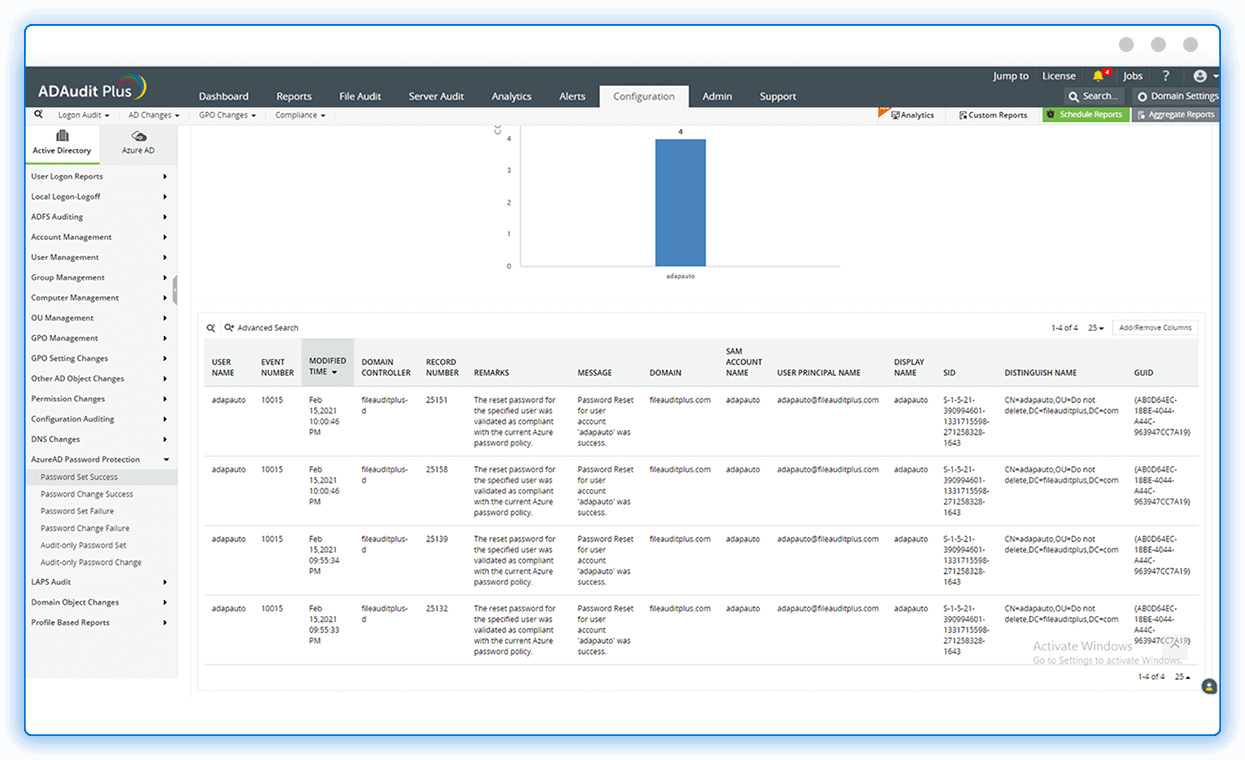Screen dimensions: 1245x760
Task: Change rows per page dropdown at table top
Action: click(x=1096, y=328)
